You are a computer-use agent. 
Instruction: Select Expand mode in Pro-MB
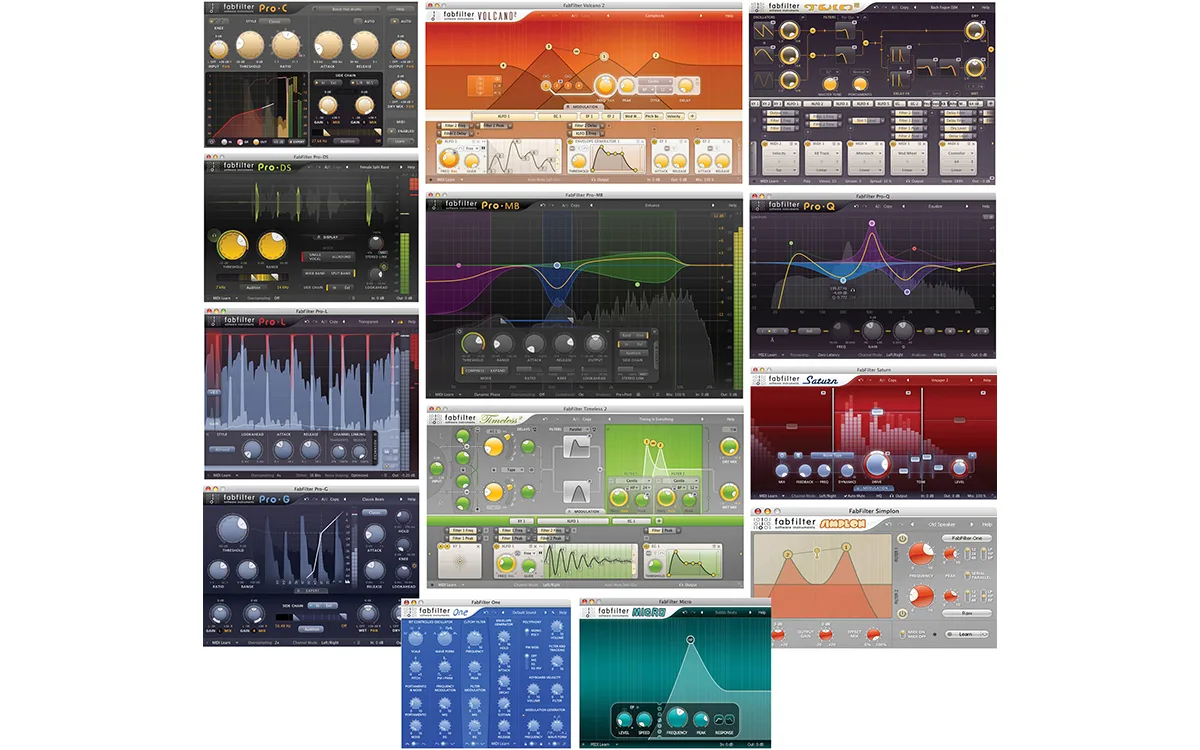tap(498, 370)
